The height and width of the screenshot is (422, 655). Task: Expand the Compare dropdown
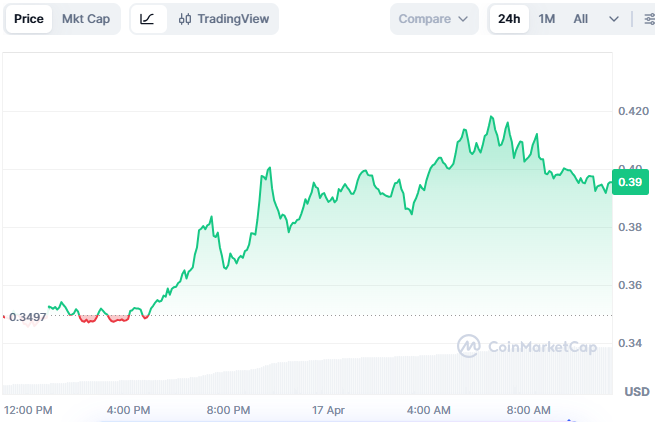click(435, 19)
